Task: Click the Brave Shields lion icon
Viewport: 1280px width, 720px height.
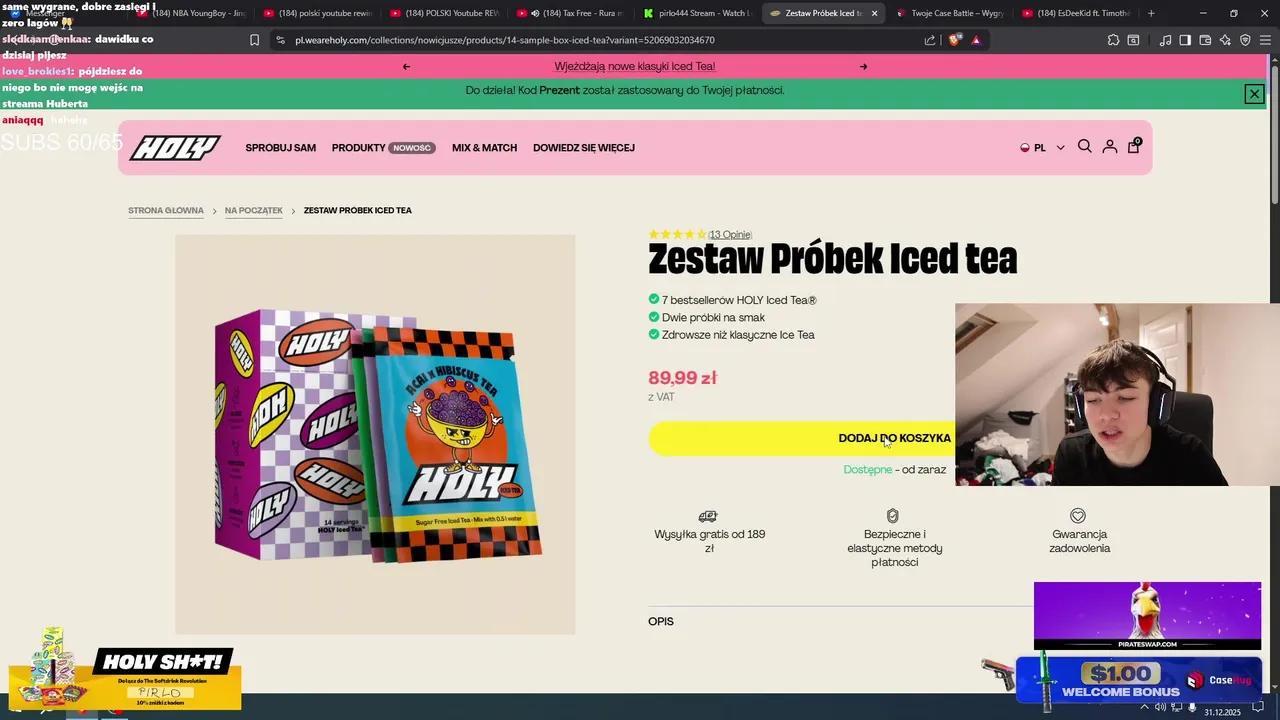Action: pos(955,40)
